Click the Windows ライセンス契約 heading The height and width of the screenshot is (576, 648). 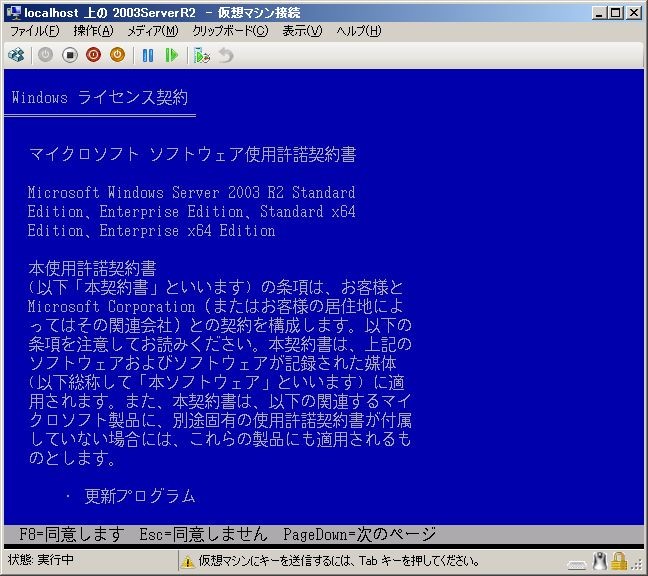(100, 98)
